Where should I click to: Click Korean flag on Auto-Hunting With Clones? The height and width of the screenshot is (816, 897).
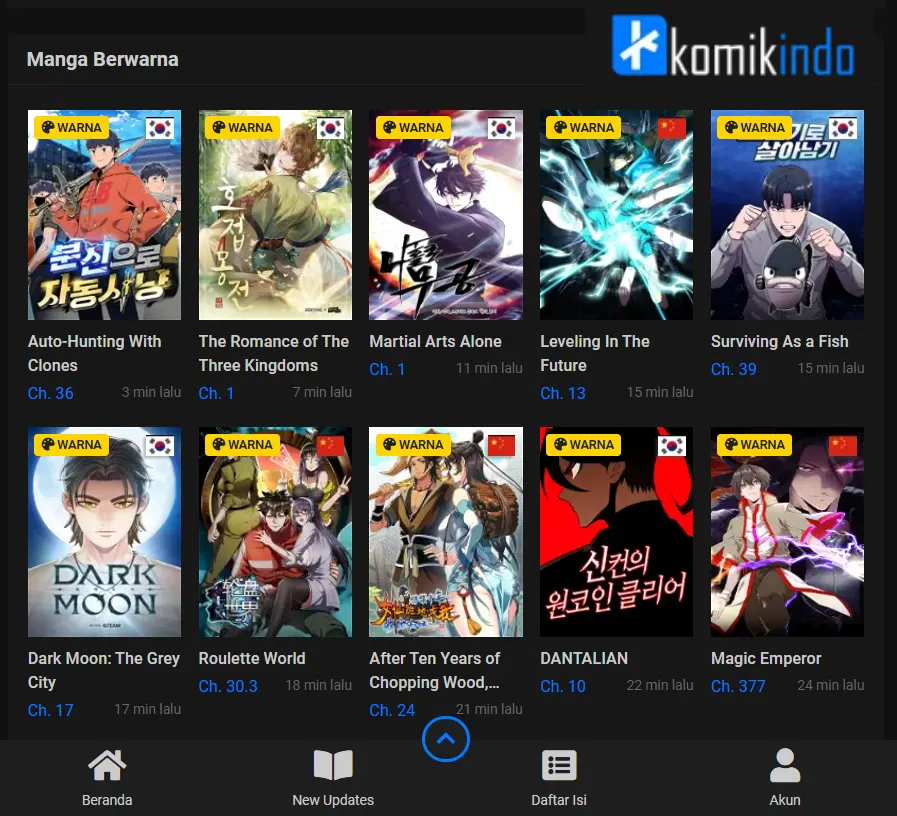click(x=160, y=128)
